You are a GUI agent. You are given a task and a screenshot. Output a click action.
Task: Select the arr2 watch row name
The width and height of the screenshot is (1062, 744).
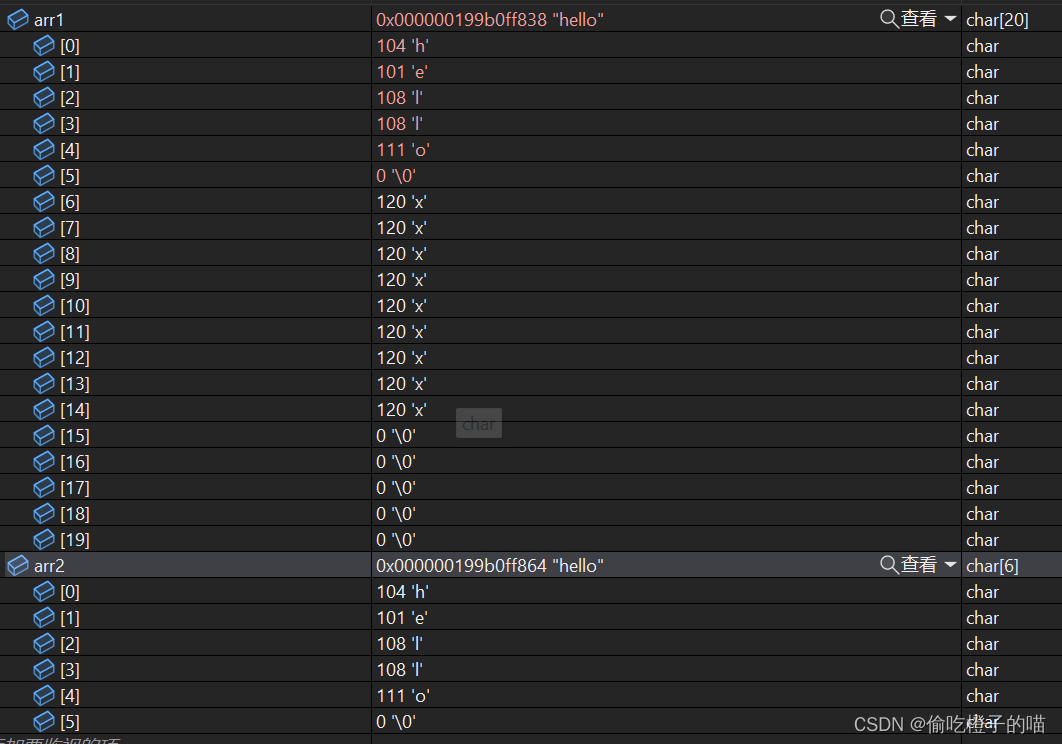coord(49,566)
